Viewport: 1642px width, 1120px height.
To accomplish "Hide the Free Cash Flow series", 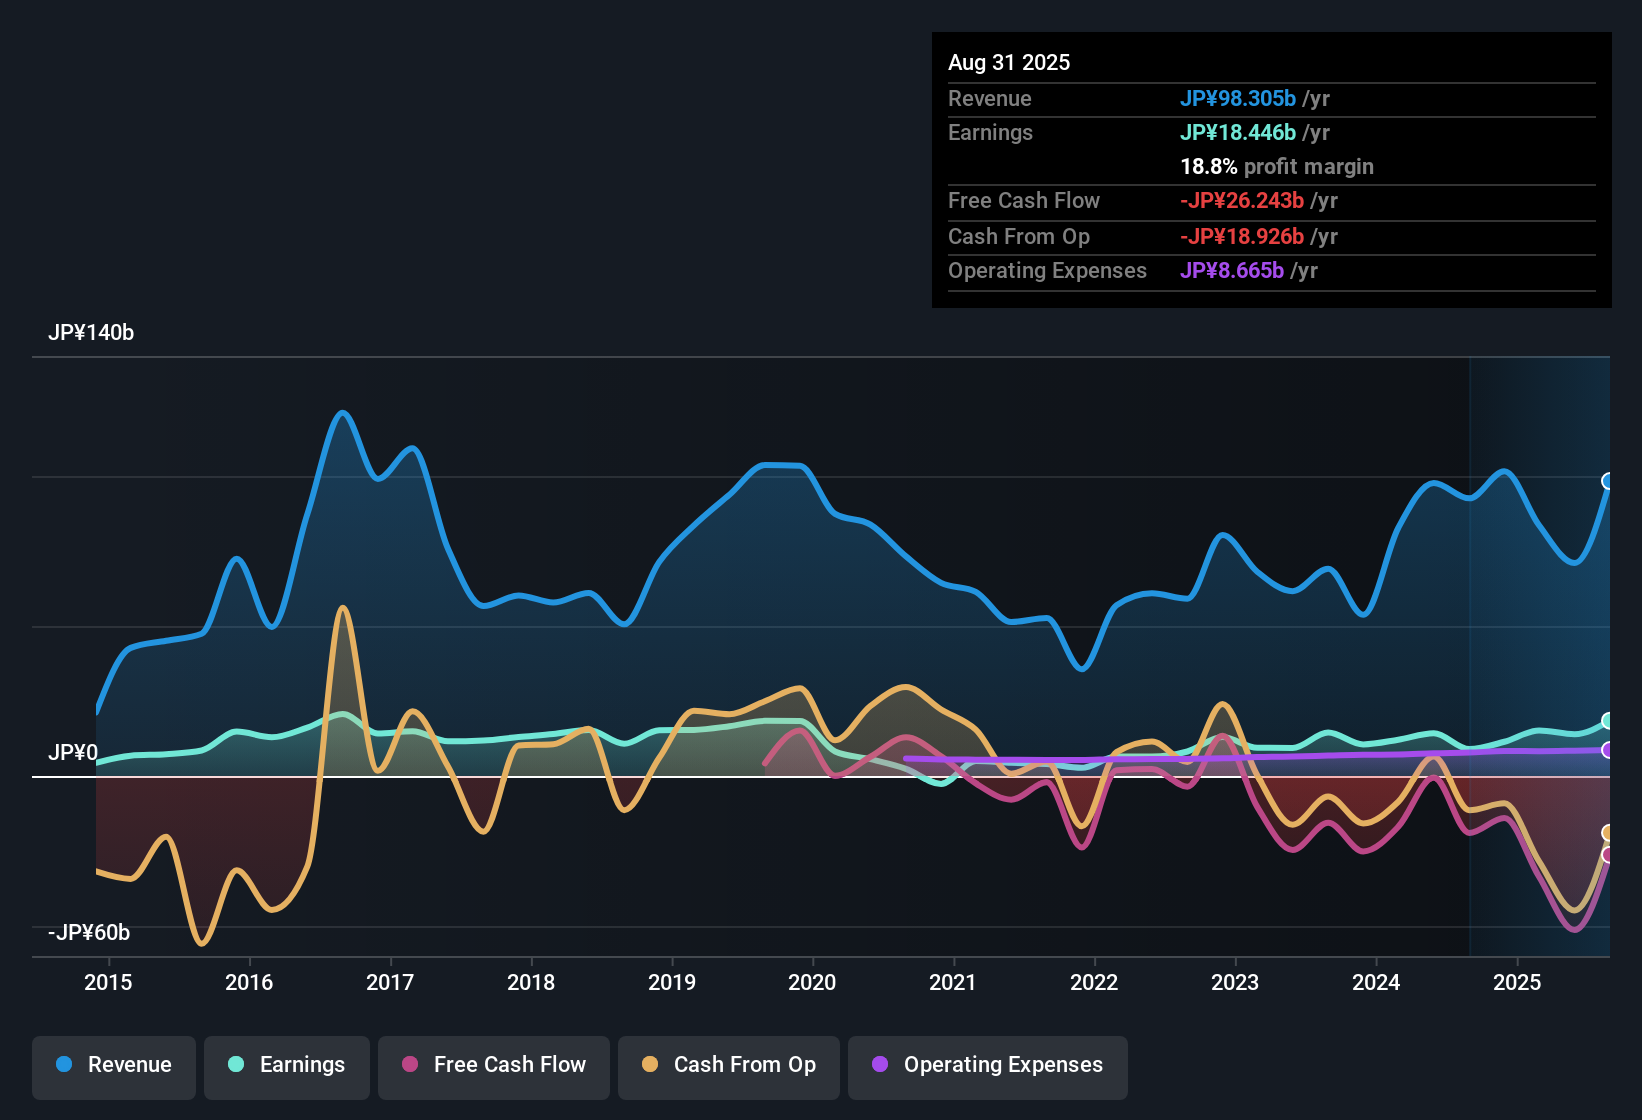I will 493,1065.
